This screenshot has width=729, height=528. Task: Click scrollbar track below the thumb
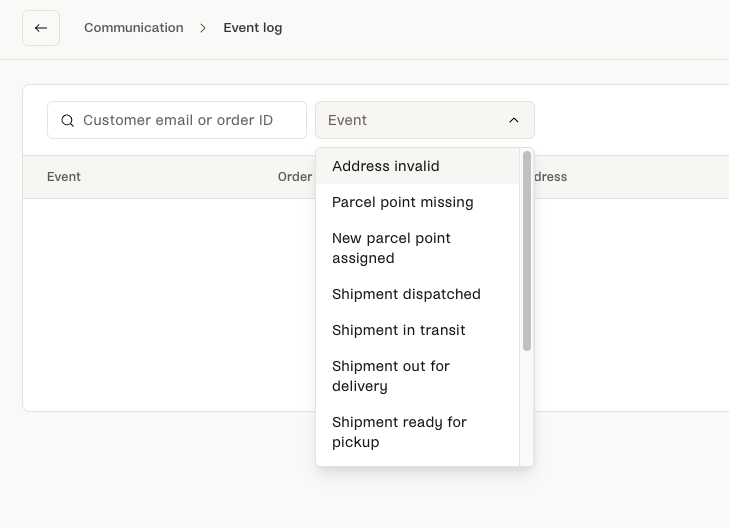(527, 410)
